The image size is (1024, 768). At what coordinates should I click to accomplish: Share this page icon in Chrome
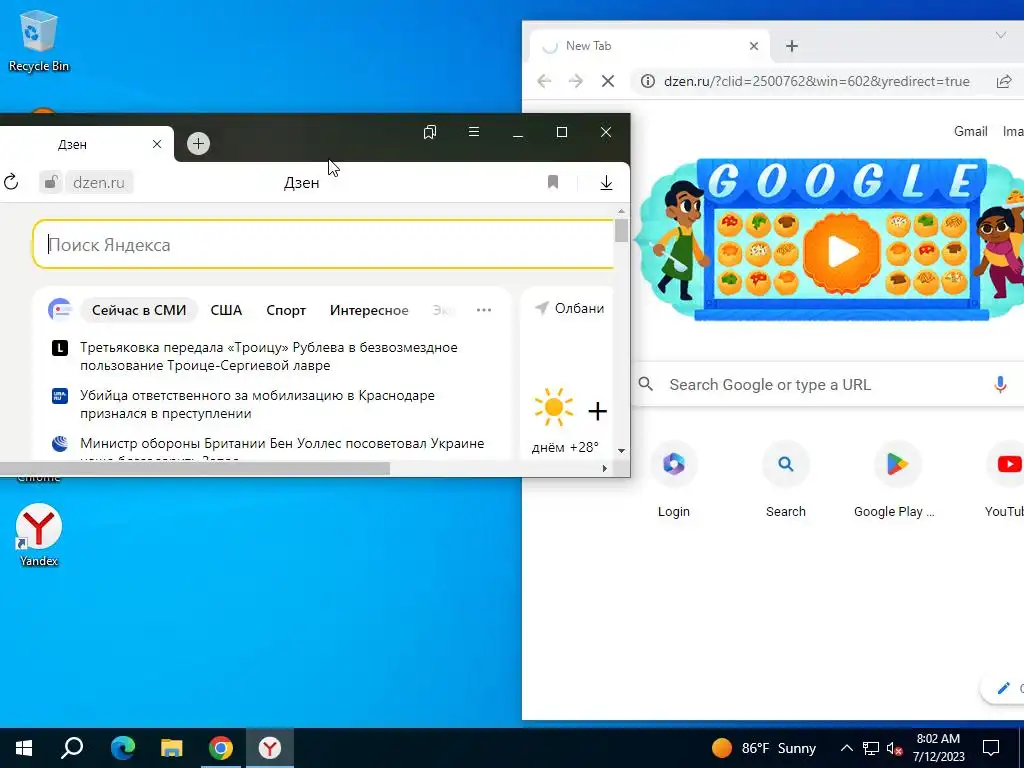coord(1004,81)
